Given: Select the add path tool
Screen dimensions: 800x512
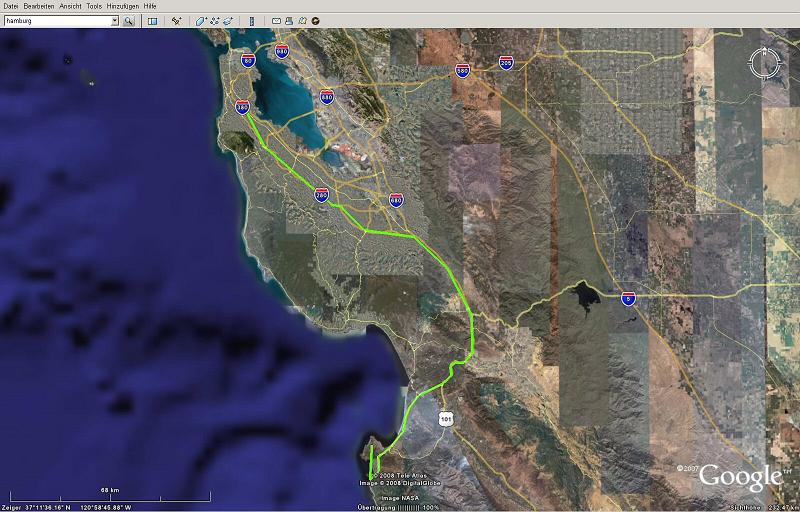Looking at the screenshot, I should [x=215, y=20].
